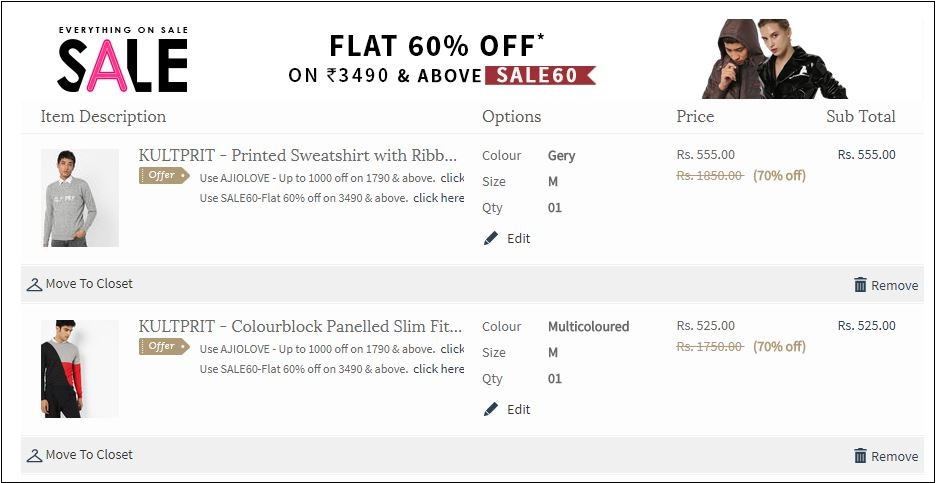Click Offer tag on Printed Sweatshirt
The height and width of the screenshot is (483, 936).
pyautogui.click(x=163, y=176)
